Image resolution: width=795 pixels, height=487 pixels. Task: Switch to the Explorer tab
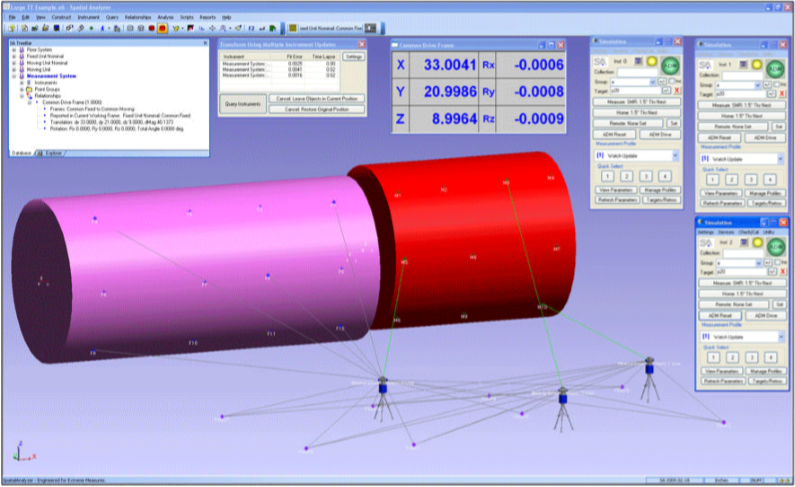(x=51, y=152)
